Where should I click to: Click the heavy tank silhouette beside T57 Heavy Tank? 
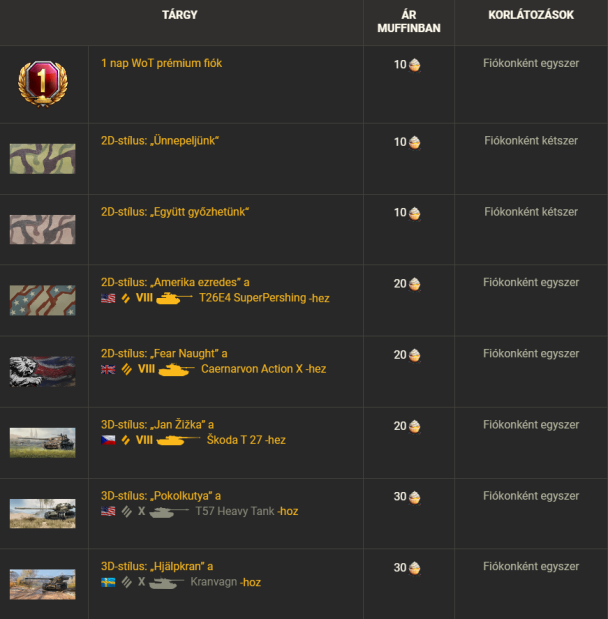[x=169, y=512]
